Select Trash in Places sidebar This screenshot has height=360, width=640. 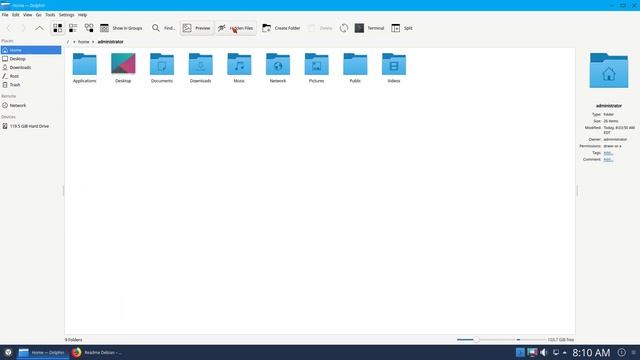(x=31, y=85)
